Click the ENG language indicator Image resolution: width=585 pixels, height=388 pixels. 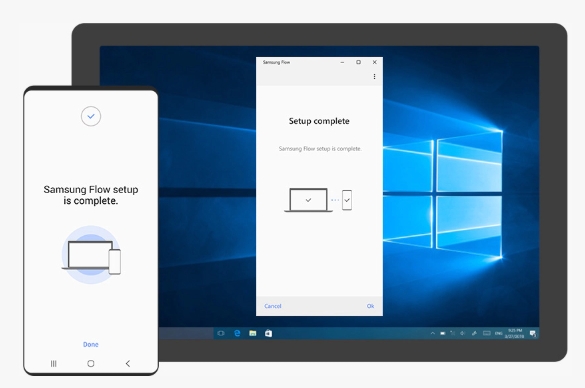tap(498, 333)
